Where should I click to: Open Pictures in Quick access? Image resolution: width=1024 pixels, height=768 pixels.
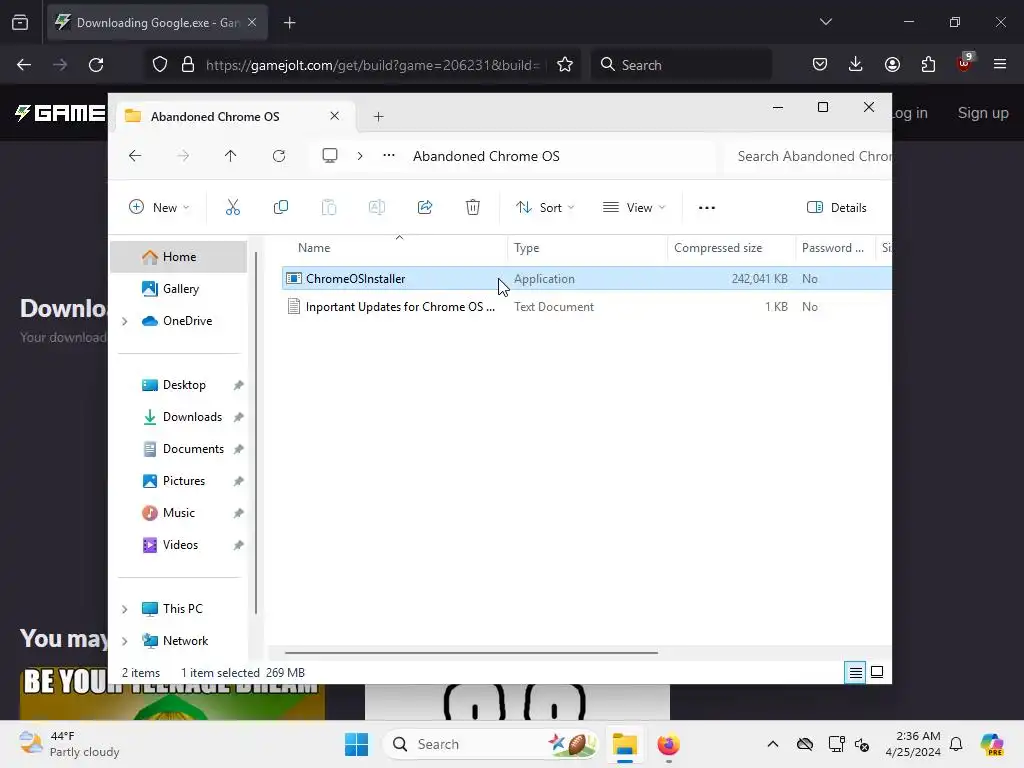pyautogui.click(x=179, y=481)
